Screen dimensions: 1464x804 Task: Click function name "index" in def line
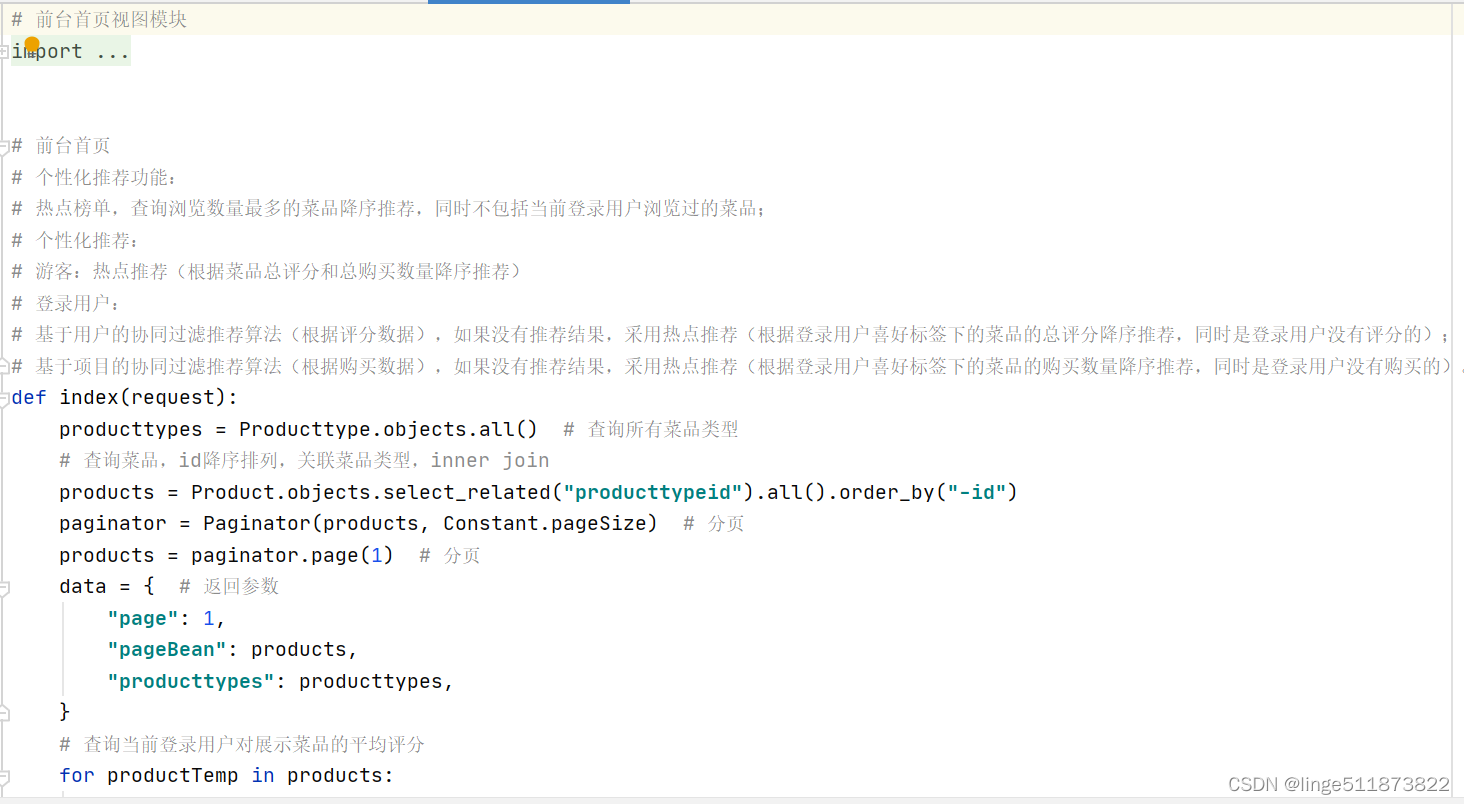89,397
